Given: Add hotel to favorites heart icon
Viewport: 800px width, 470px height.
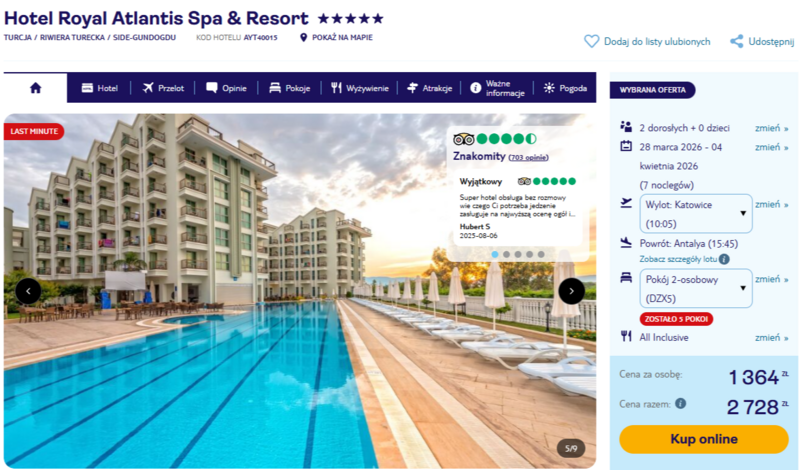Looking at the screenshot, I should click(x=591, y=41).
